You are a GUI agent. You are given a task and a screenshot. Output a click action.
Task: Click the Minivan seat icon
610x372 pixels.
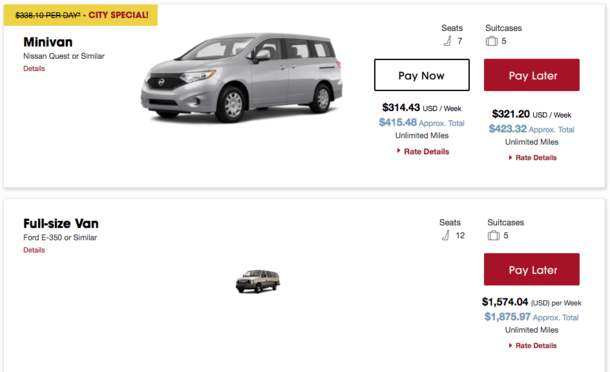[448, 41]
